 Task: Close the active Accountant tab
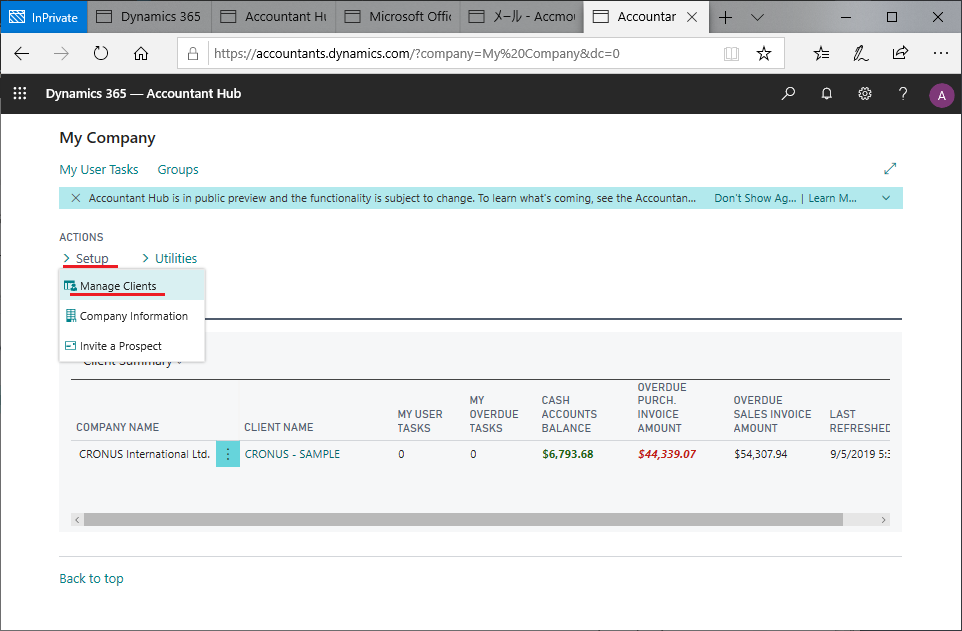pos(692,17)
